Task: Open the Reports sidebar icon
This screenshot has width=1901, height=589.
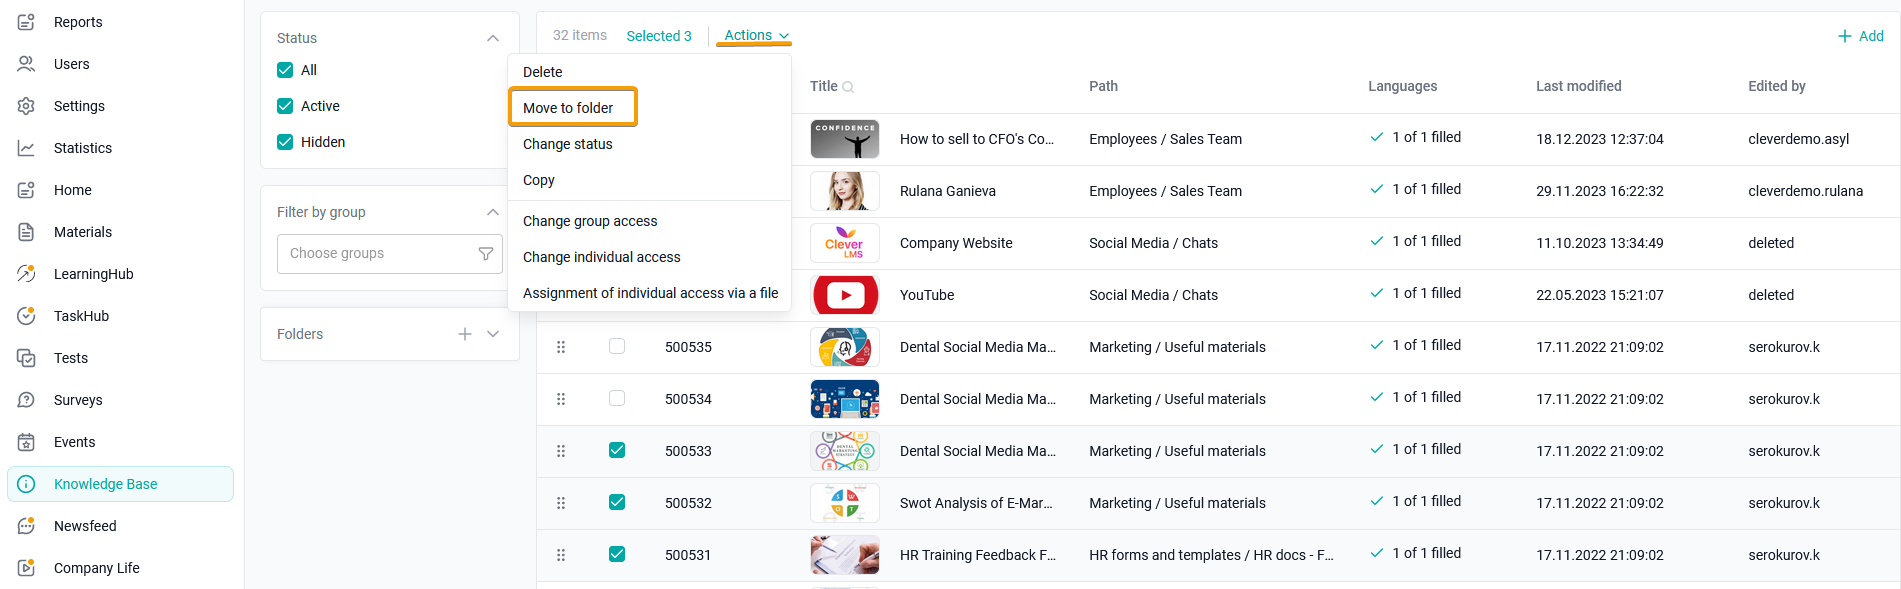Action: (x=27, y=22)
